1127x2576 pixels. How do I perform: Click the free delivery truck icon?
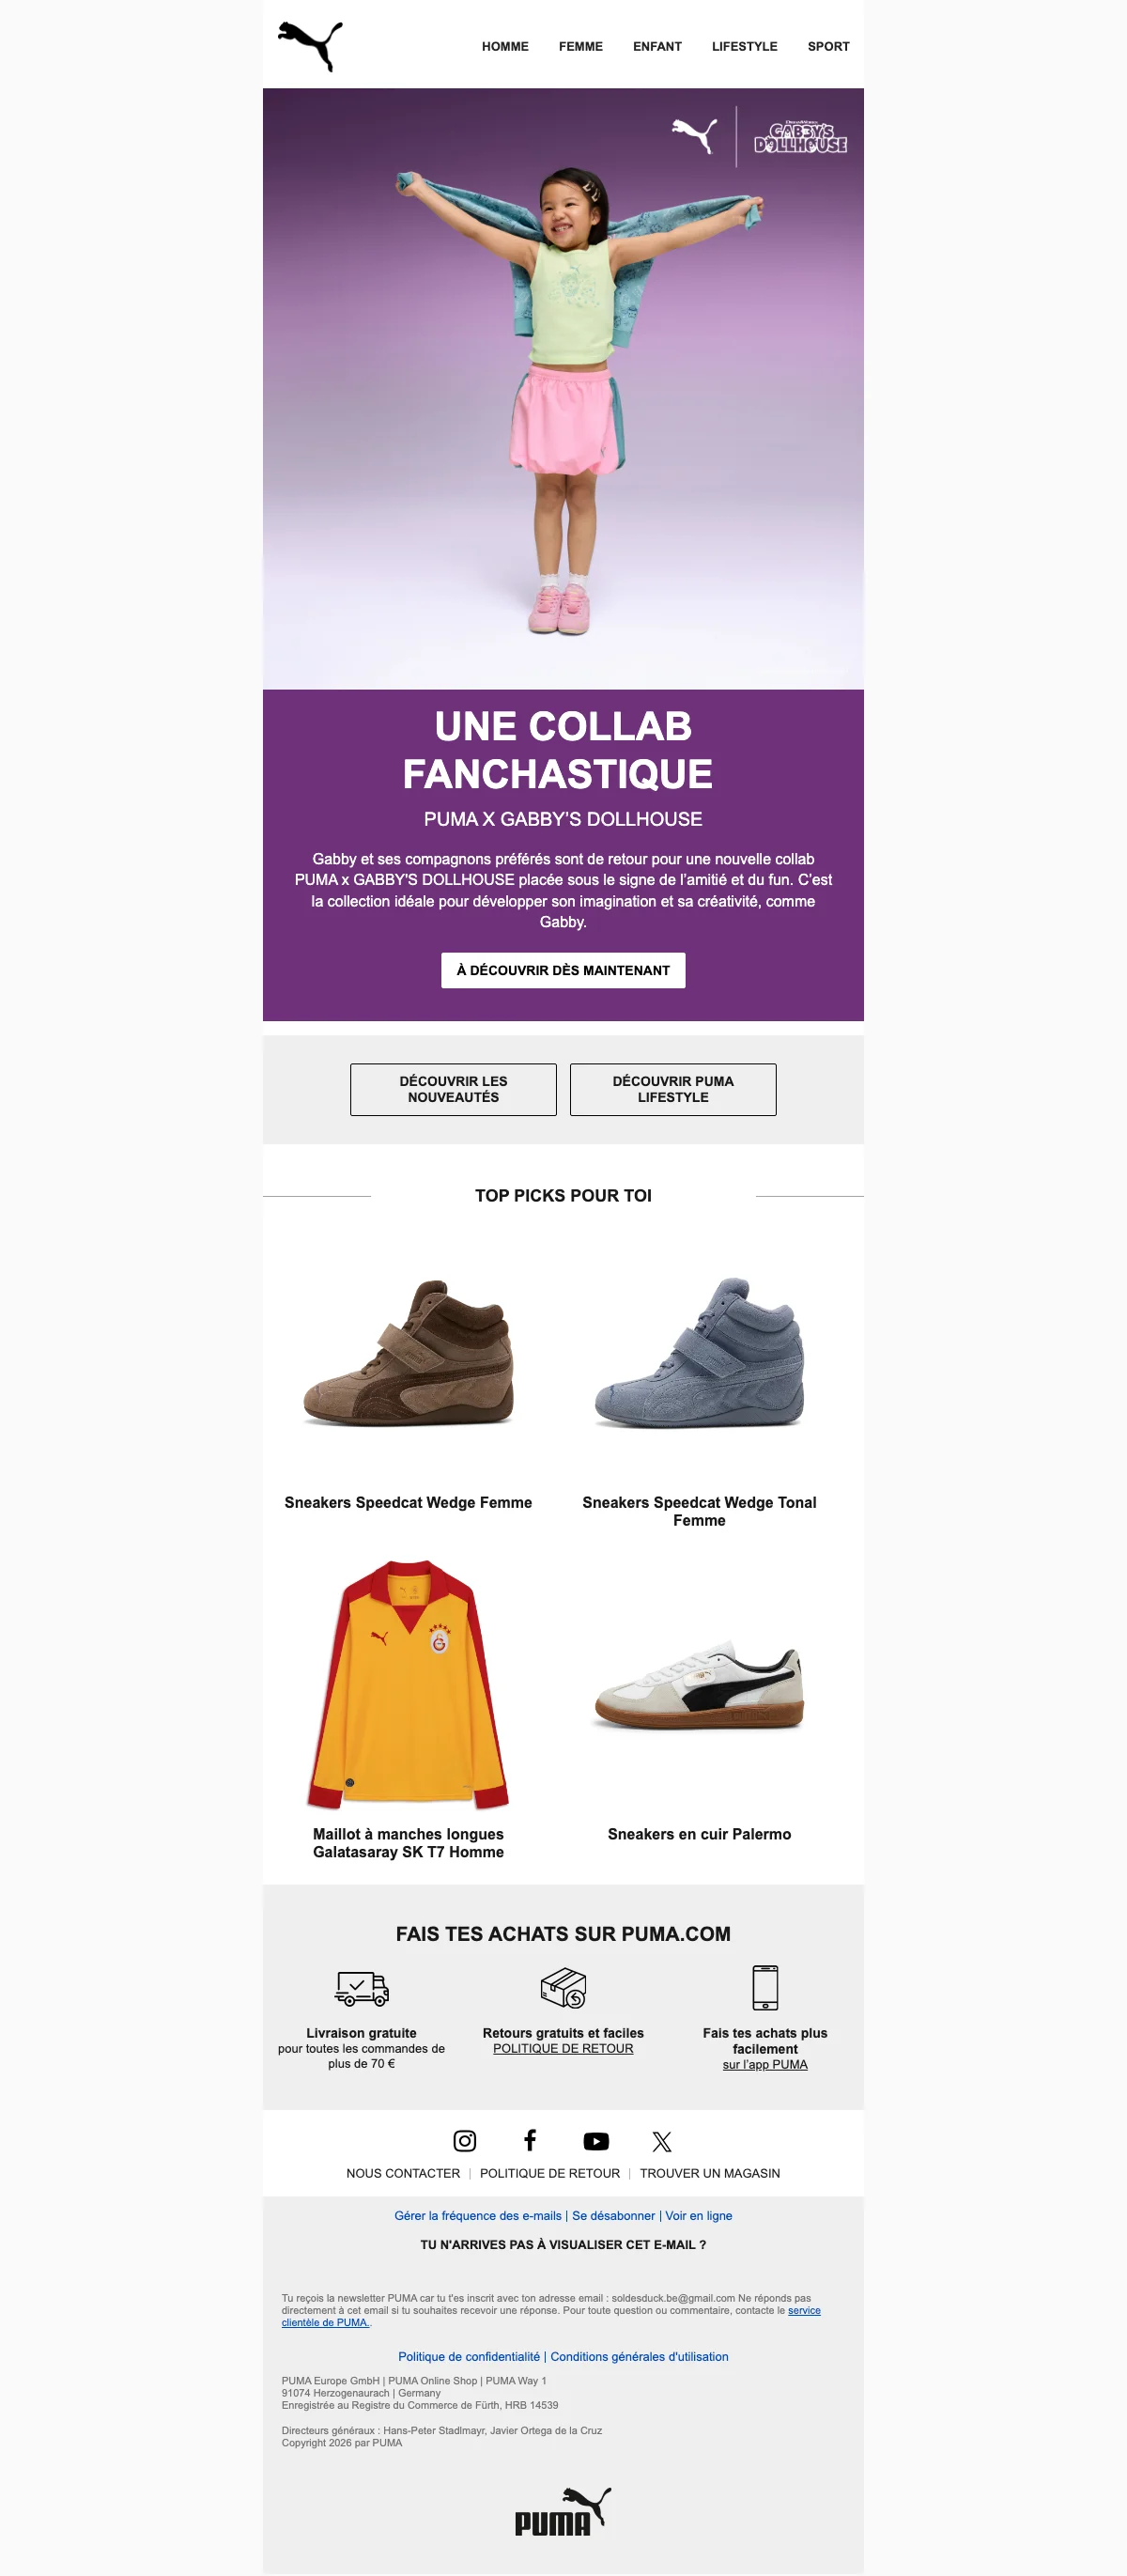[x=361, y=1988]
